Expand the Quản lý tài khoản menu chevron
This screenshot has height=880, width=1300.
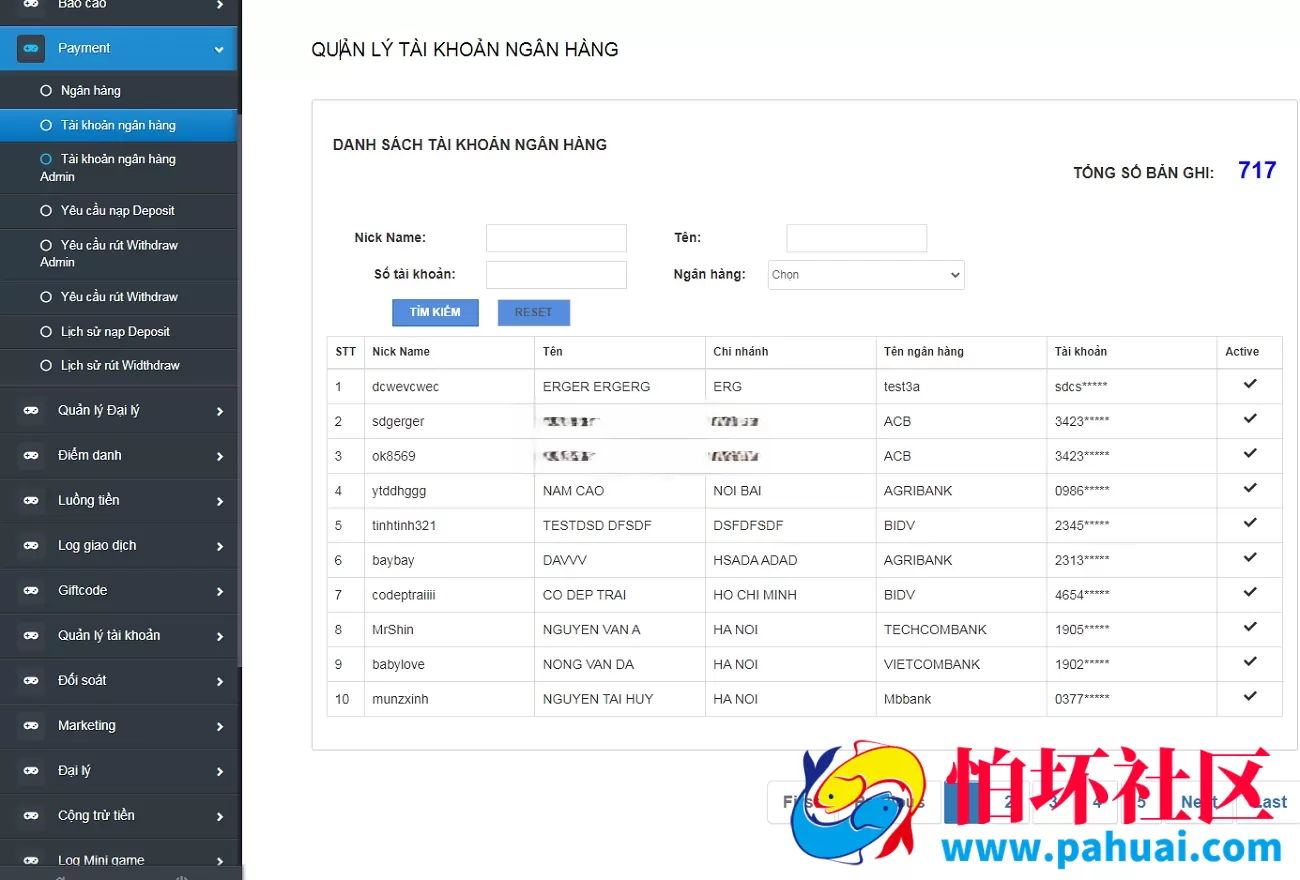pyautogui.click(x=220, y=637)
